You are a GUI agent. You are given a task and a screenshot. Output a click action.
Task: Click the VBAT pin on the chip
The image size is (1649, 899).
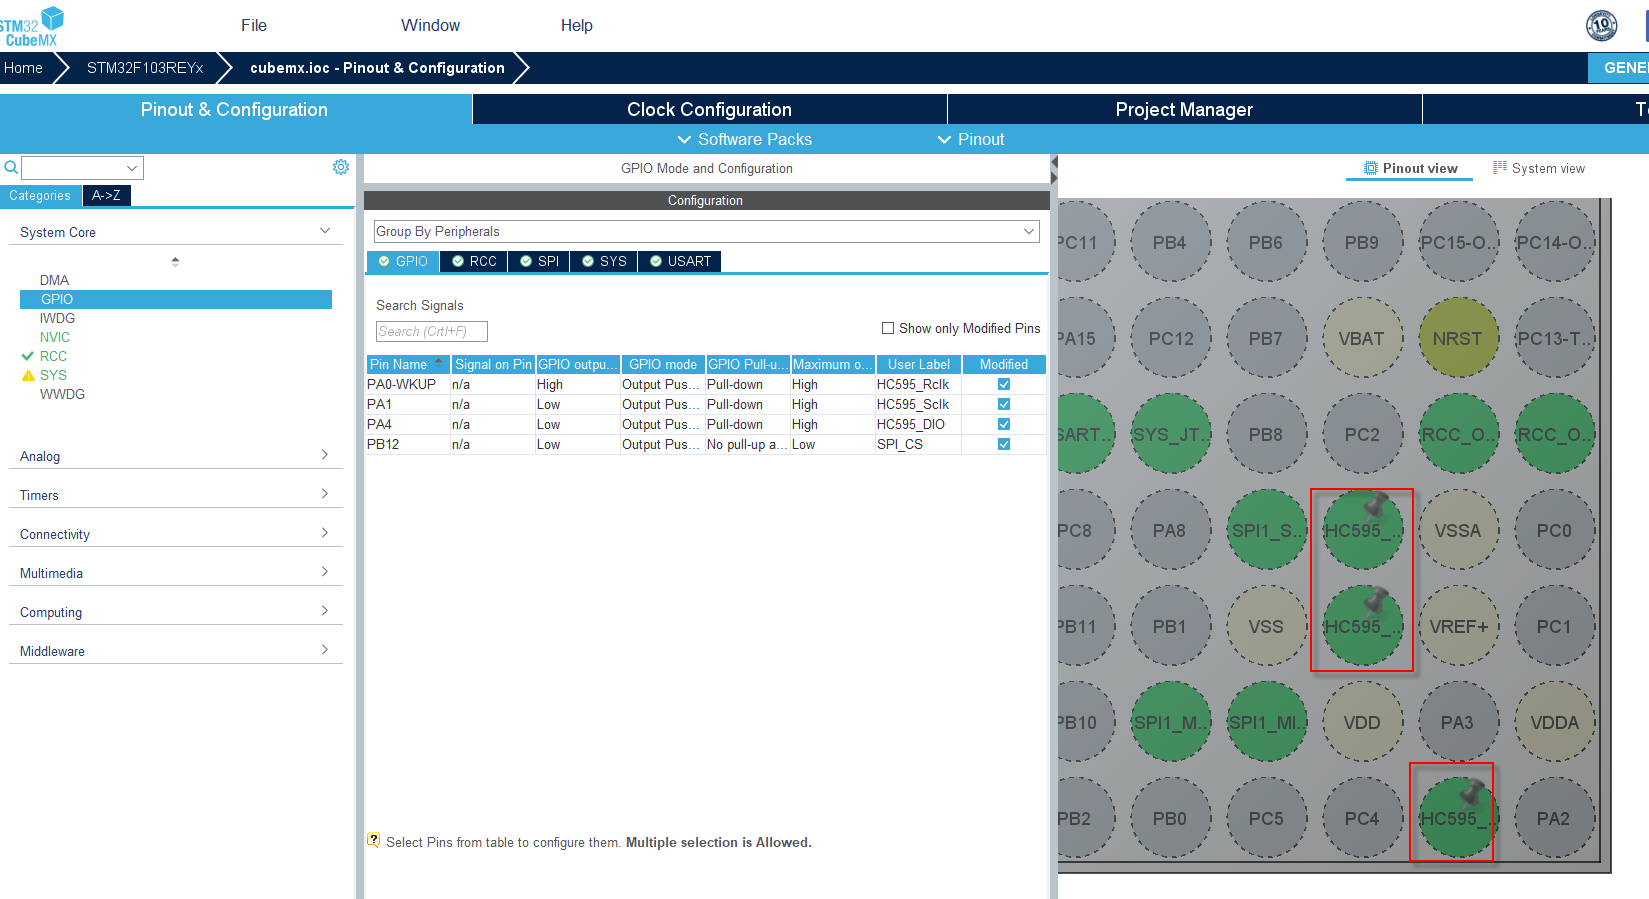point(1362,338)
